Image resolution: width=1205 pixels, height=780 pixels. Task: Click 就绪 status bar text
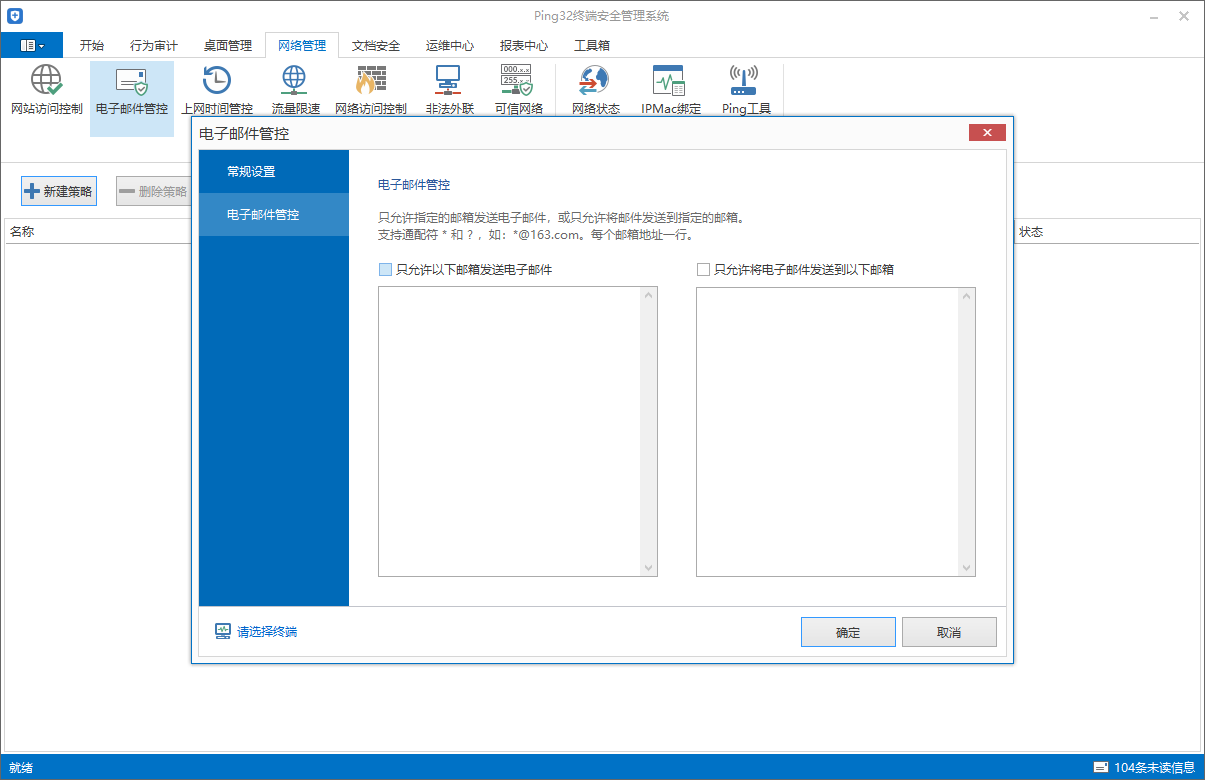[21, 768]
